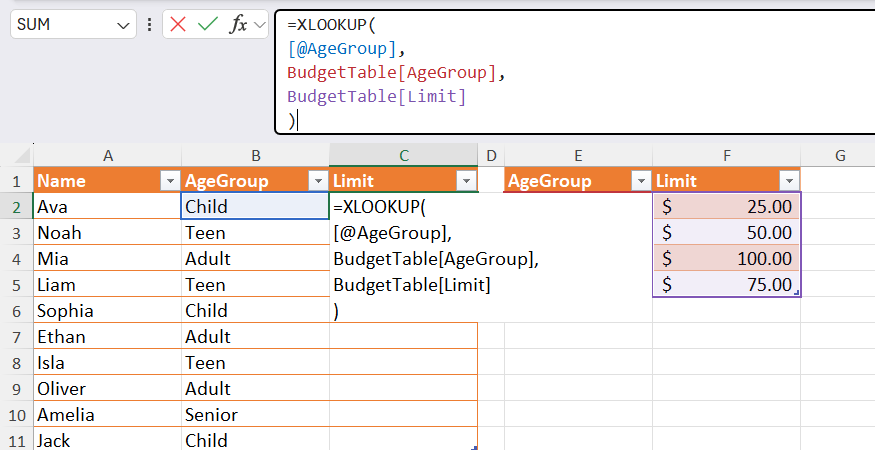This screenshot has width=875, height=450.
Task: Select column A header
Action: [108, 156]
